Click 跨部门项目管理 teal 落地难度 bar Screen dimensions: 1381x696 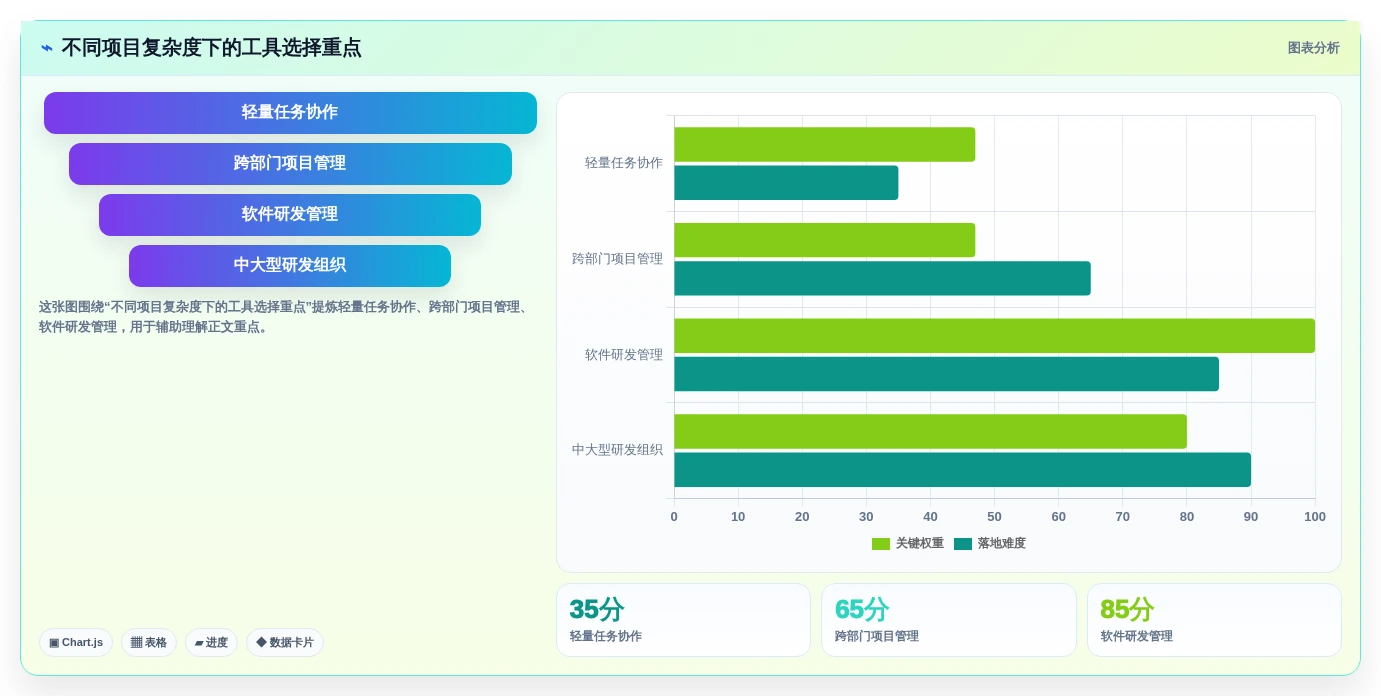pyautogui.click(x=883, y=278)
